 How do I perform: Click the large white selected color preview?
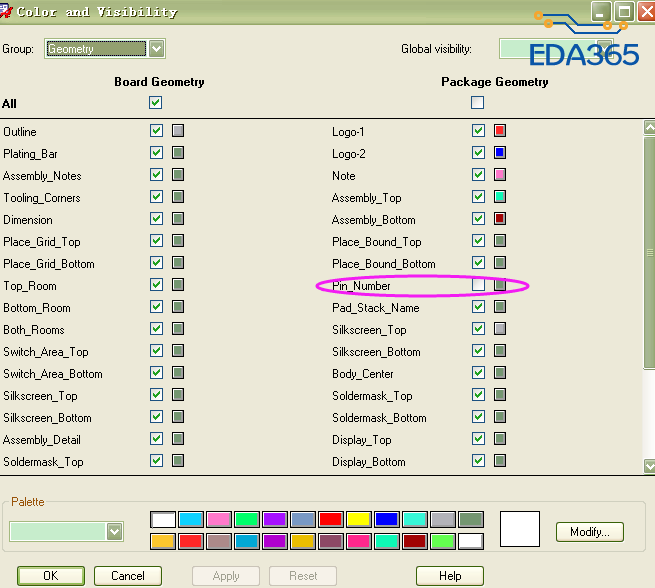(520, 529)
